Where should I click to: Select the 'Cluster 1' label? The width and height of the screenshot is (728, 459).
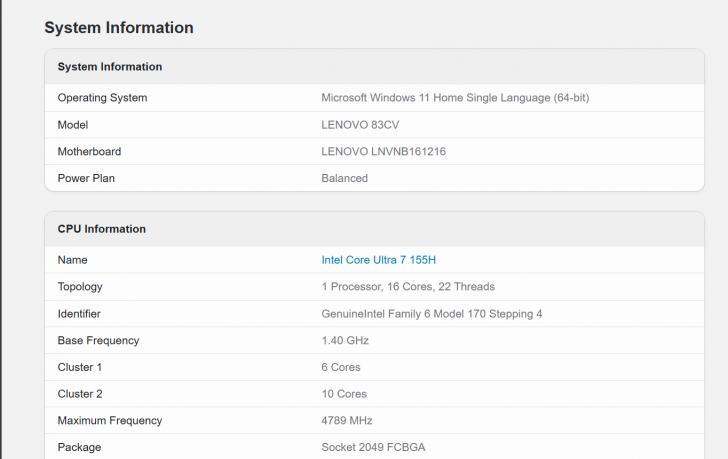click(80, 367)
